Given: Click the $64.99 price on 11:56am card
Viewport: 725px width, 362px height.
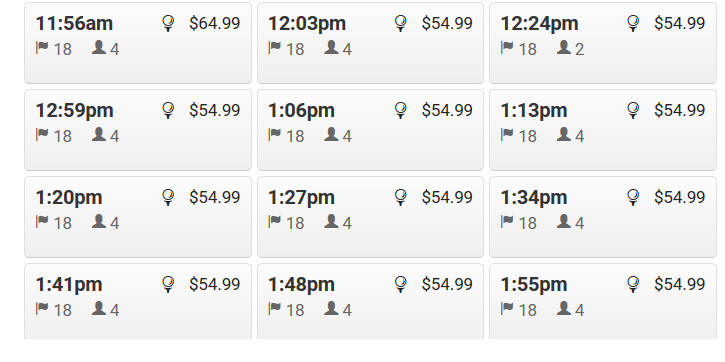Looking at the screenshot, I should (x=215, y=23).
